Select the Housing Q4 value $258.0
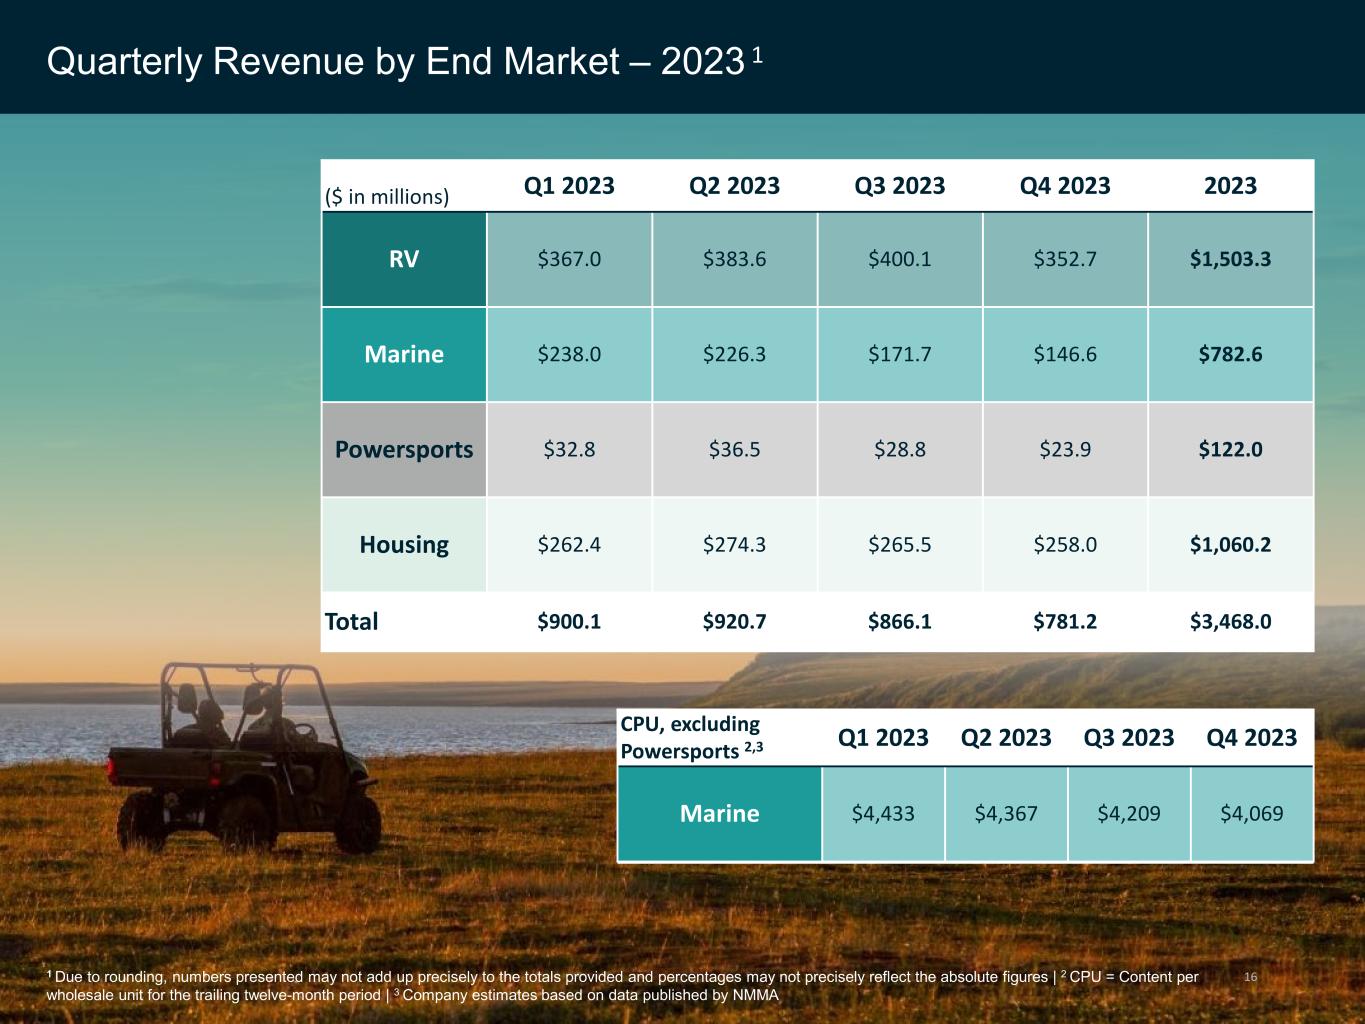Screen dimensions: 1365x1024 pos(1065,544)
